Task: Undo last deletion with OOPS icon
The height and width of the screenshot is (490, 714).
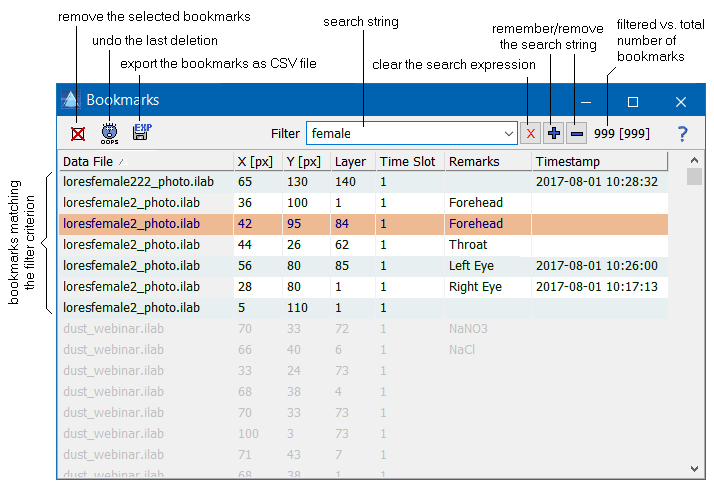Action: pyautogui.click(x=109, y=133)
